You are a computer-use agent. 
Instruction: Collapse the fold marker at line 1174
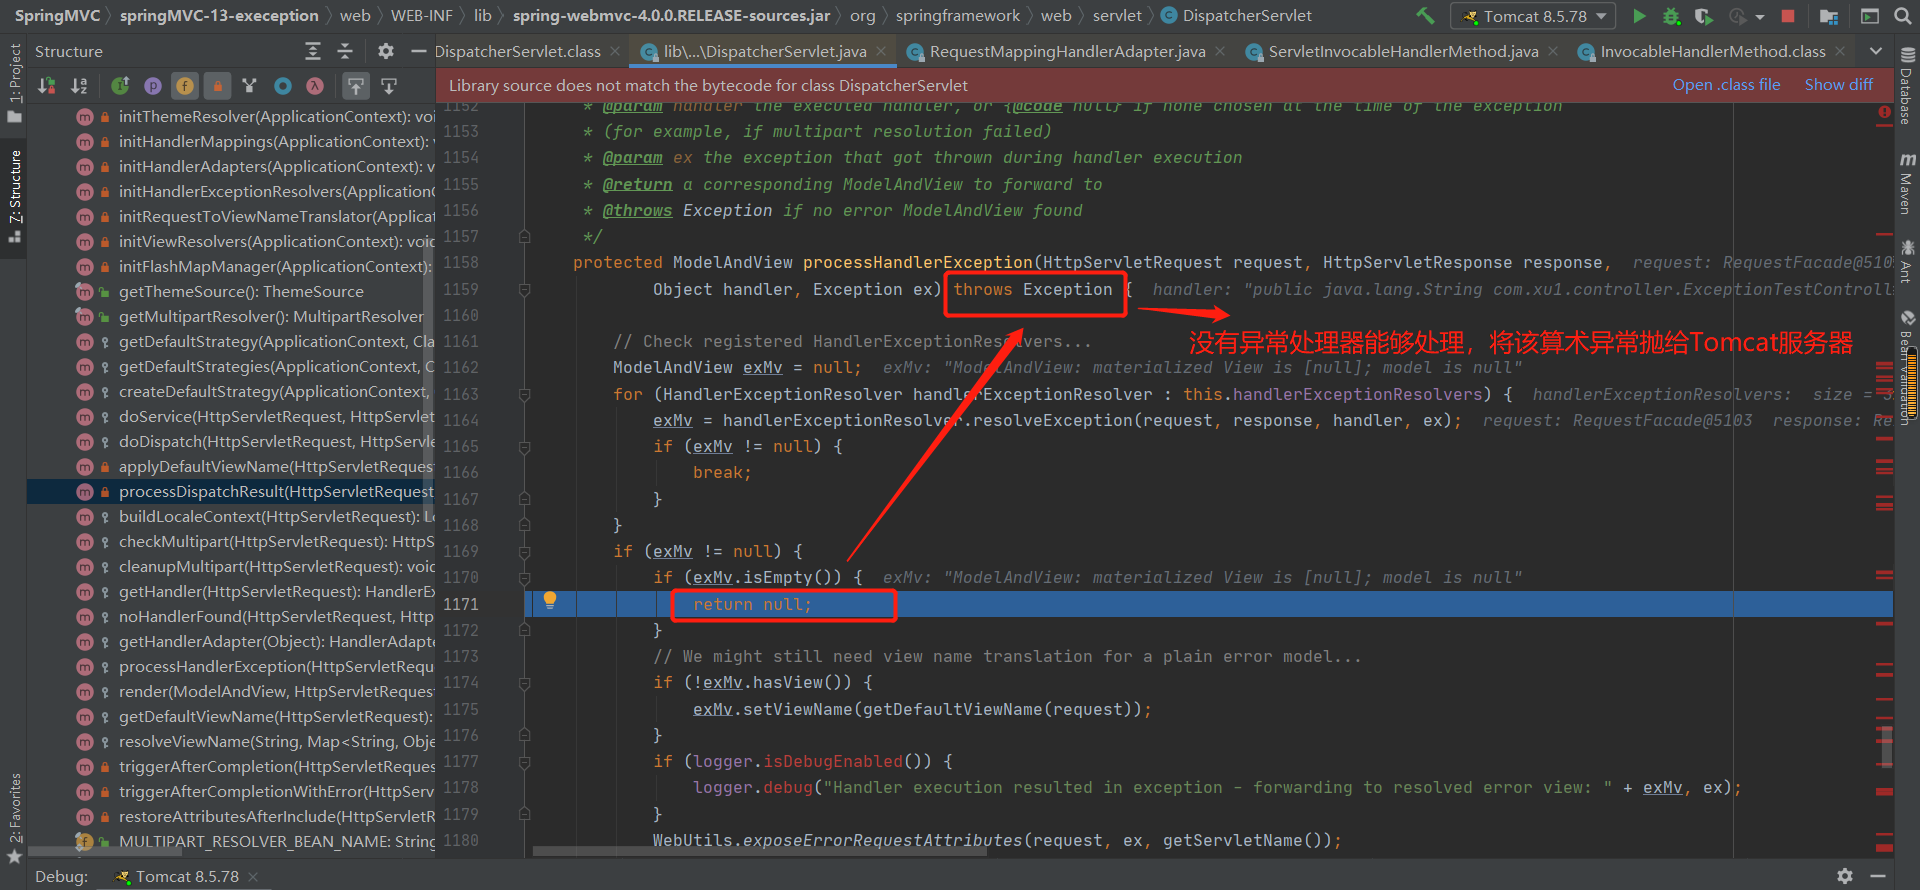524,683
